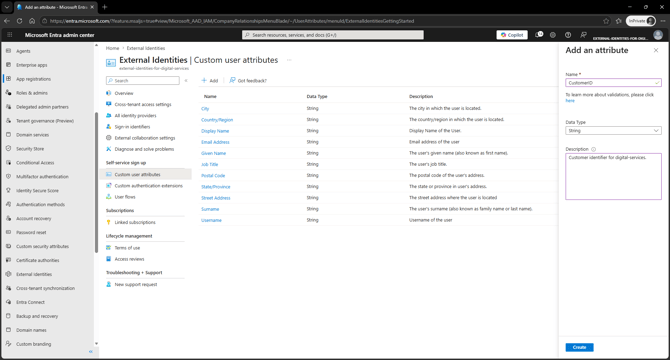The width and height of the screenshot is (670, 360).
Task: Open the help question mark icon
Action: tap(568, 35)
